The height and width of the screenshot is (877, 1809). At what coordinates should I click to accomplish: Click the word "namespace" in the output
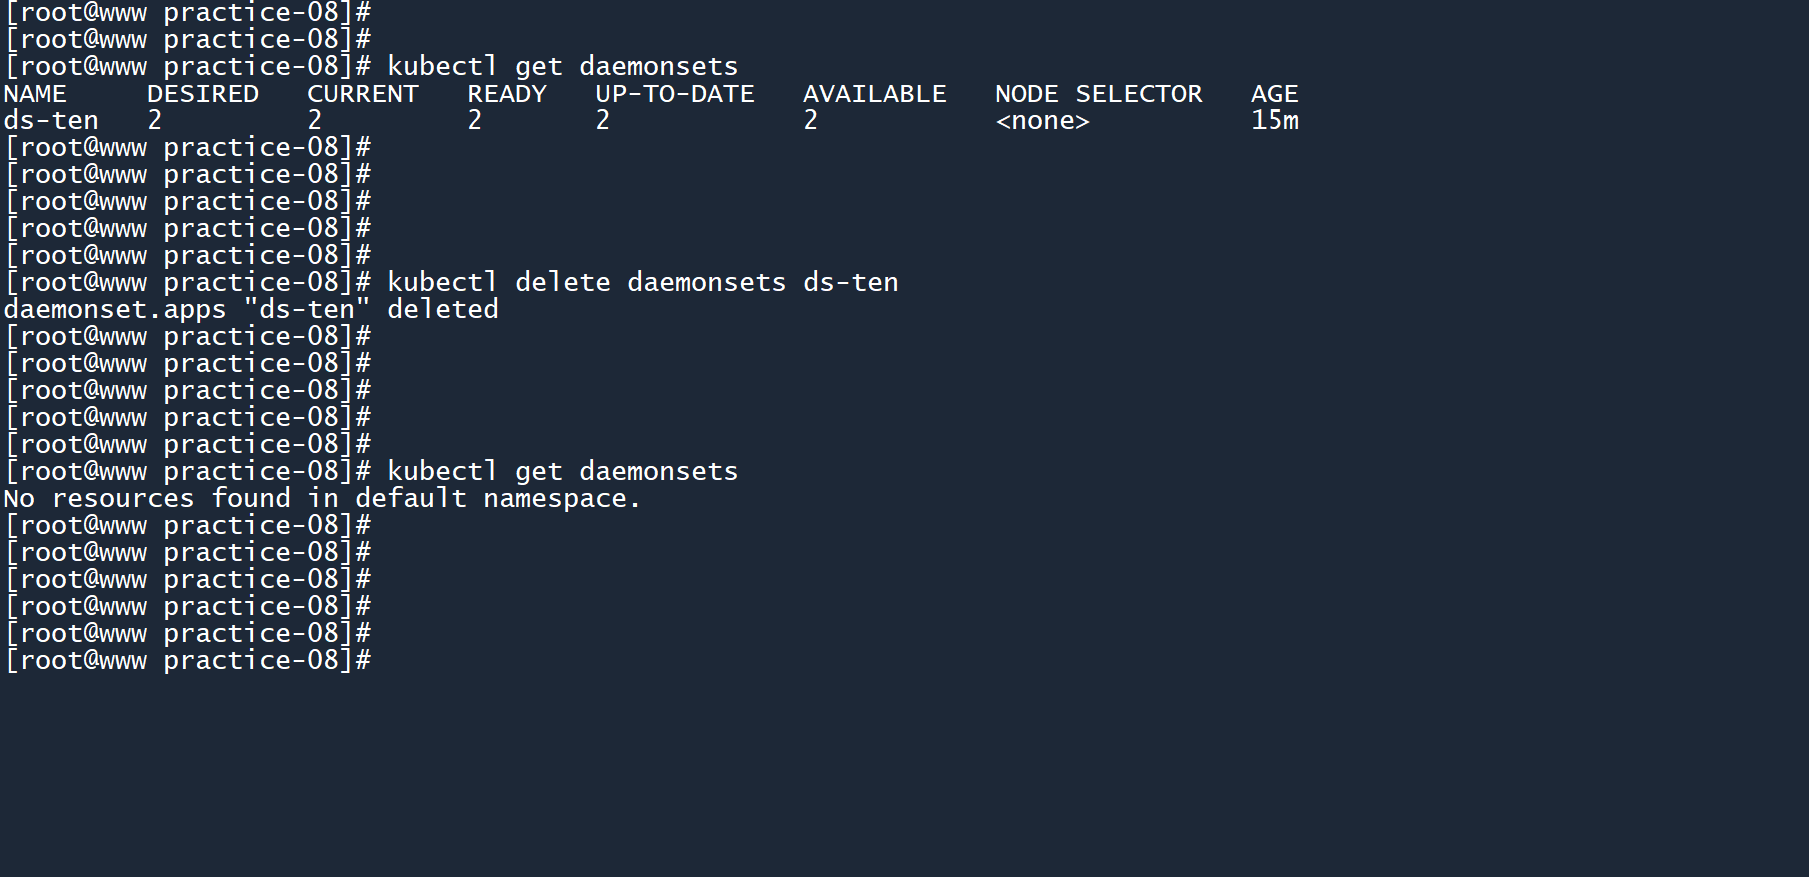tap(555, 499)
